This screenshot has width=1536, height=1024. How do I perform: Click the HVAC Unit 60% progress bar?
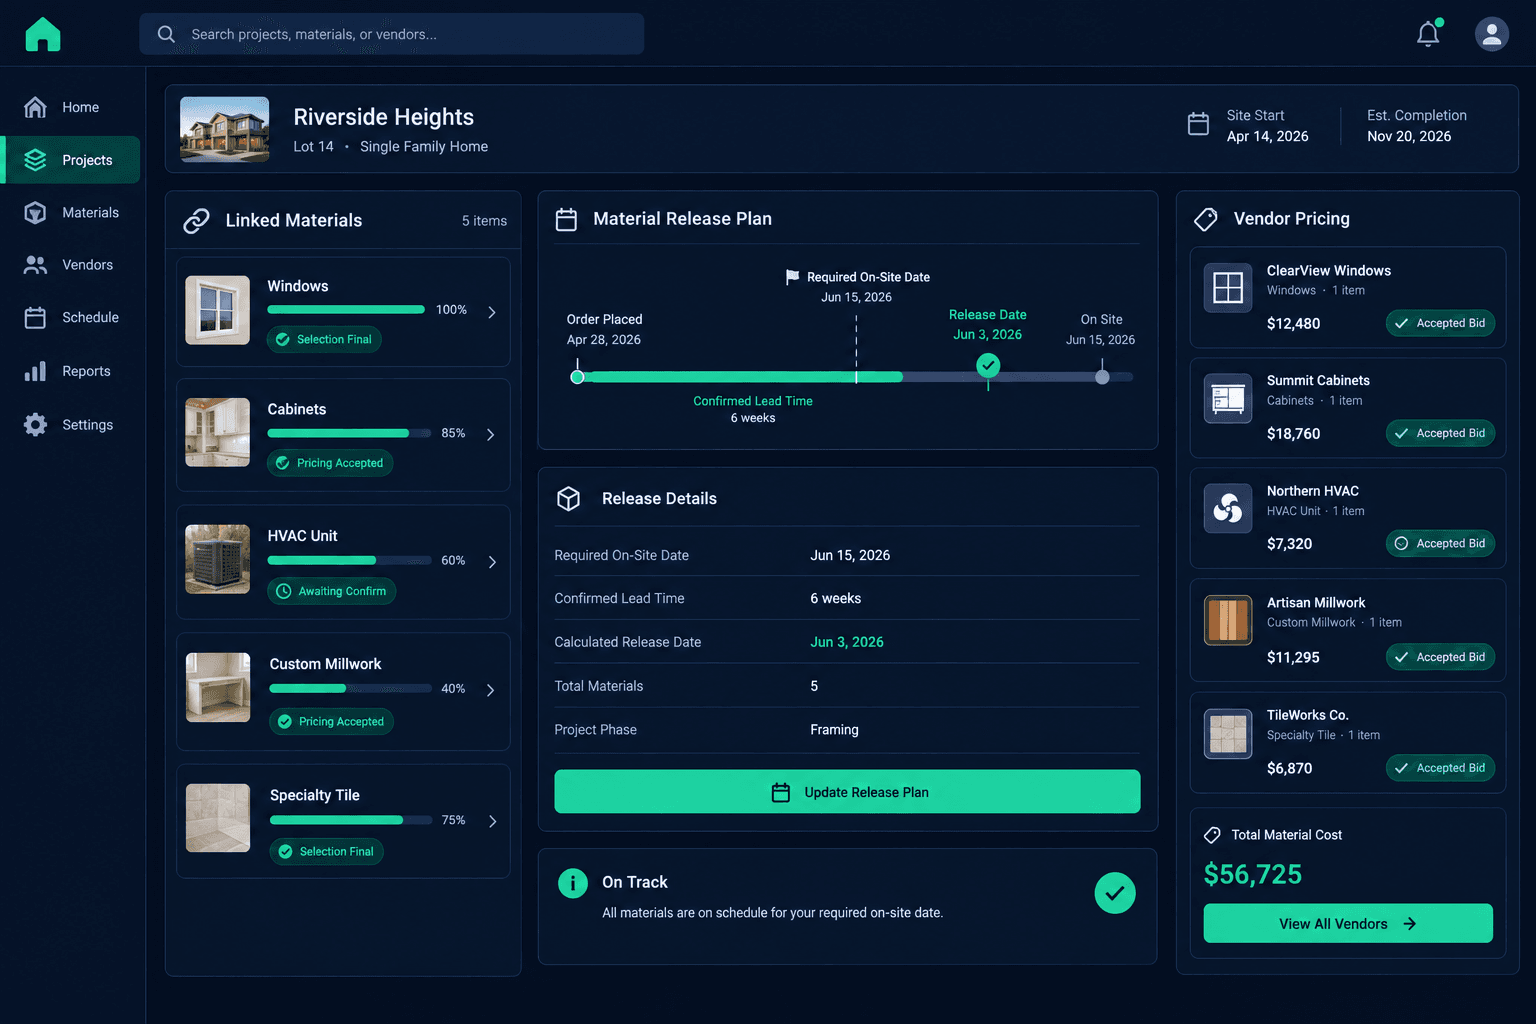(350, 561)
